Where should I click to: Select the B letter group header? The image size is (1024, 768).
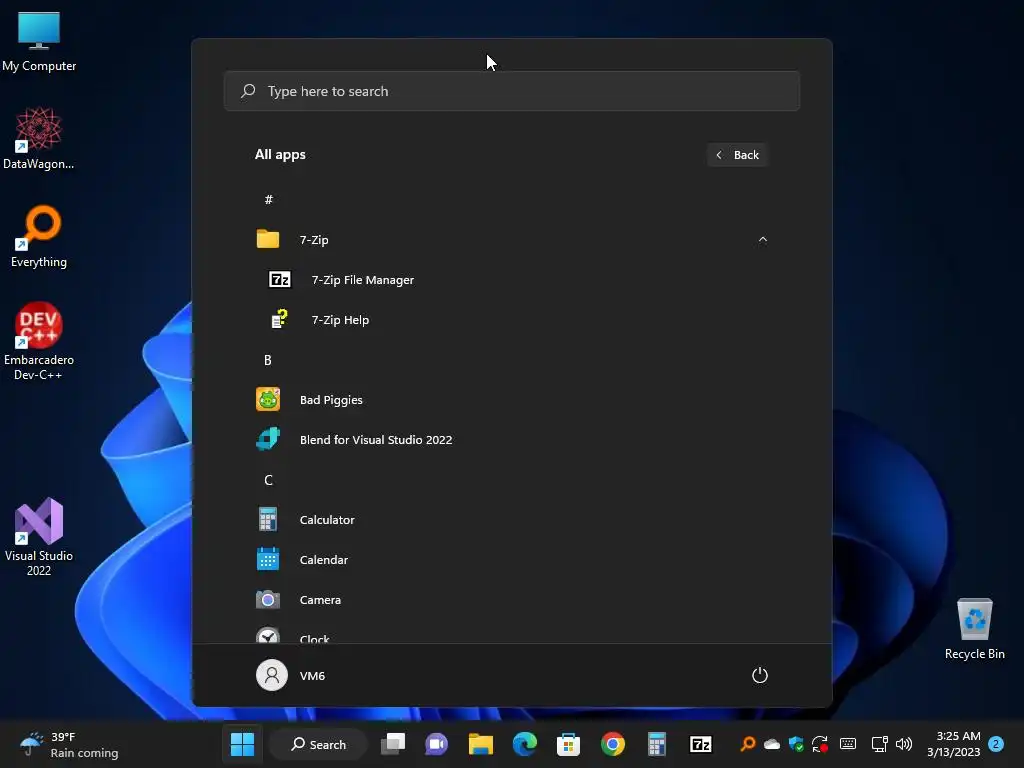click(x=268, y=360)
